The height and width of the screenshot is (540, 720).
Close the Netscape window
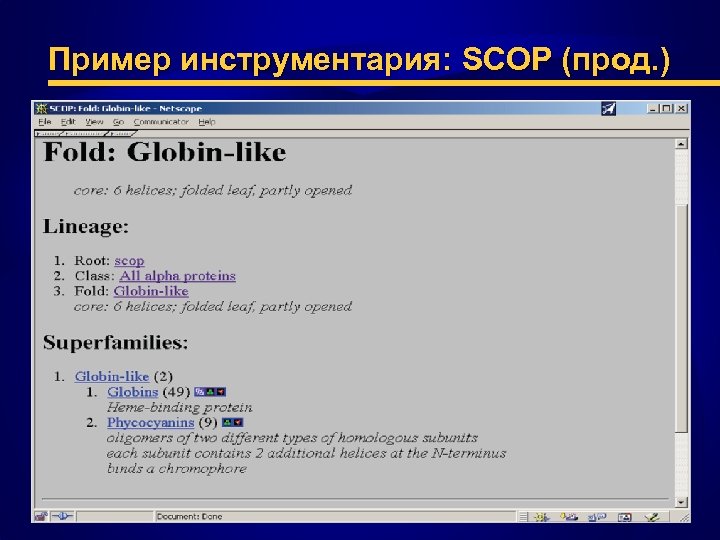[681, 109]
